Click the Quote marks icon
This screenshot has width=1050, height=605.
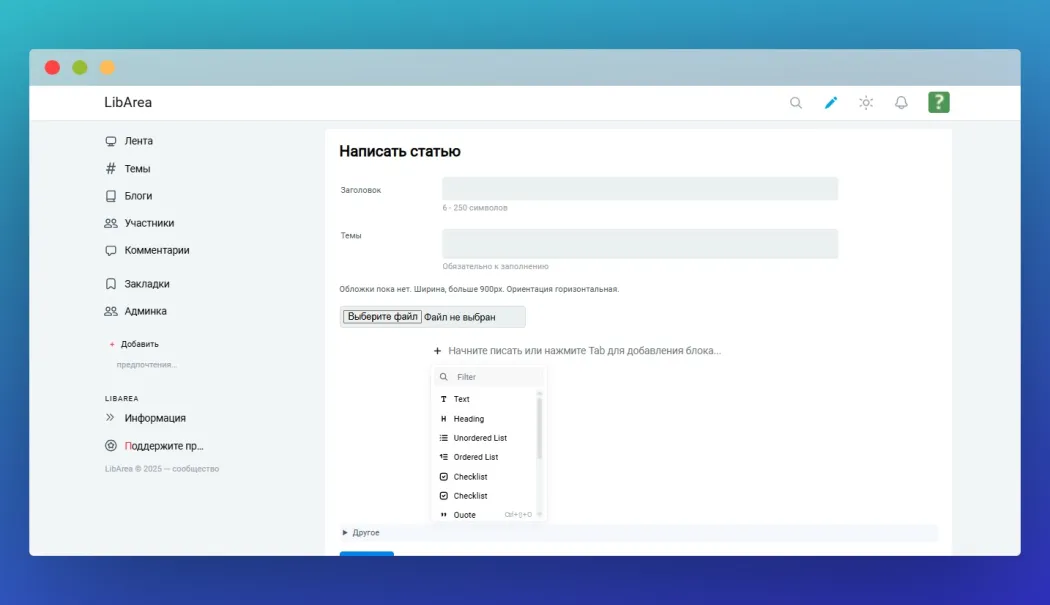(x=443, y=515)
